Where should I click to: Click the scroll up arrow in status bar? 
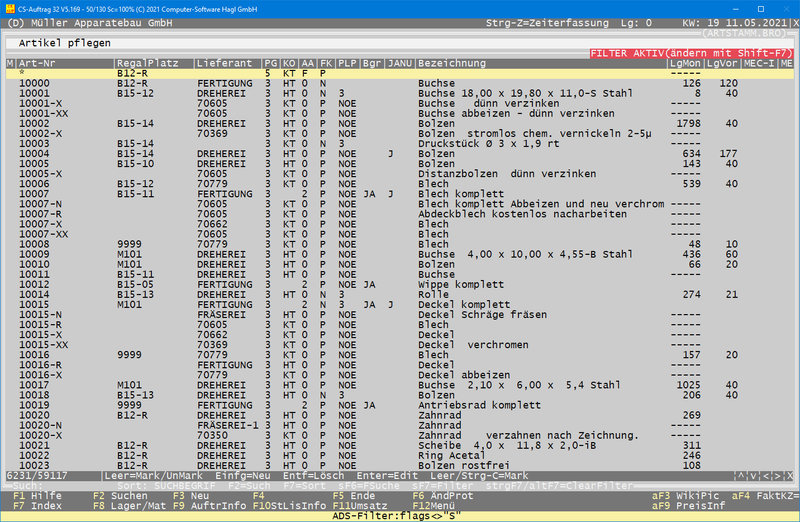(x=739, y=475)
